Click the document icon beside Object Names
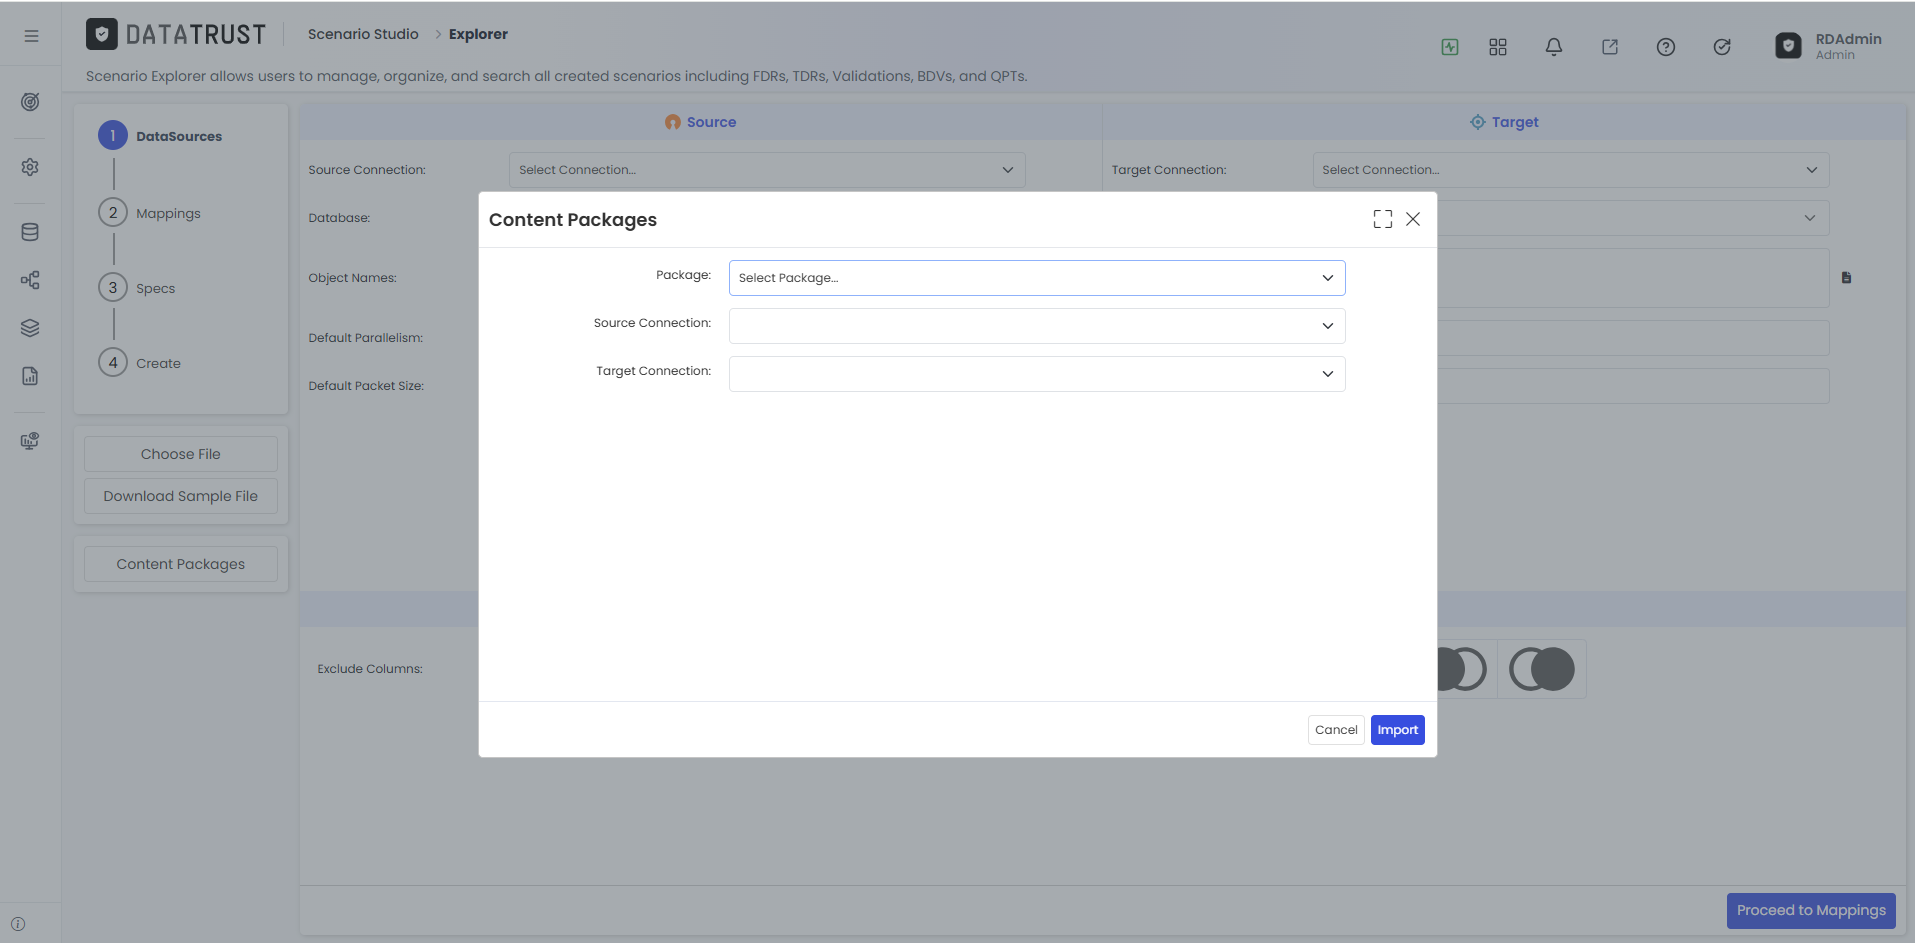Screen dimensions: 1915x943 click(1847, 278)
